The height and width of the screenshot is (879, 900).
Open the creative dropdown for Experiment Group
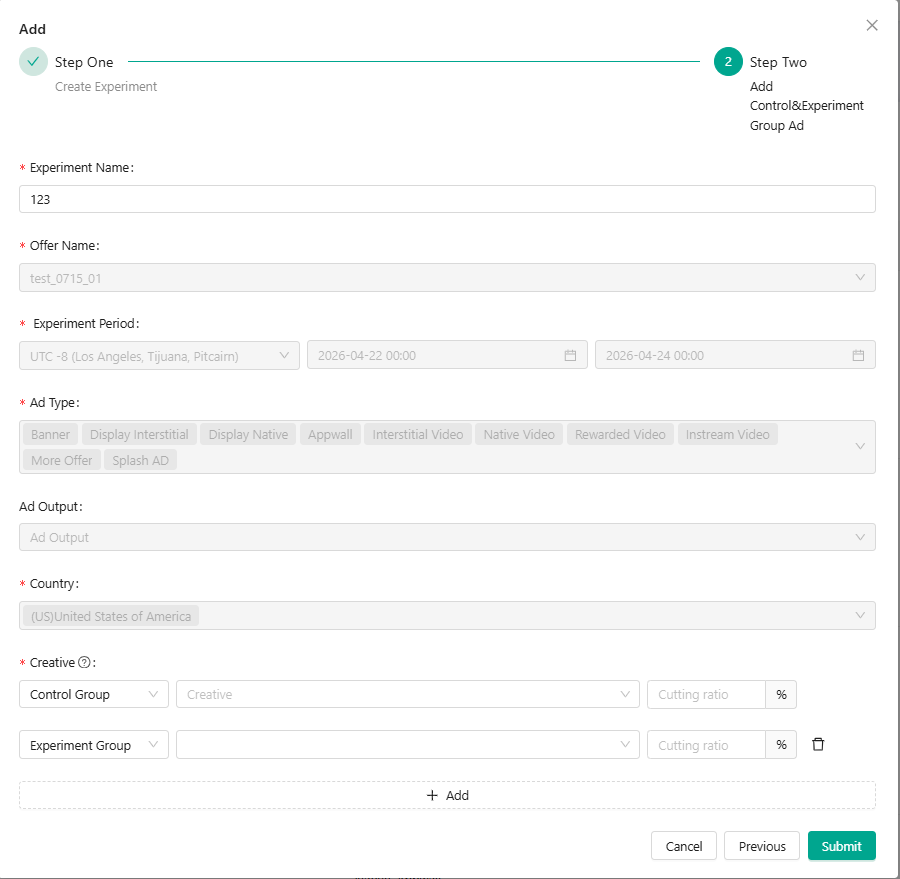click(408, 745)
